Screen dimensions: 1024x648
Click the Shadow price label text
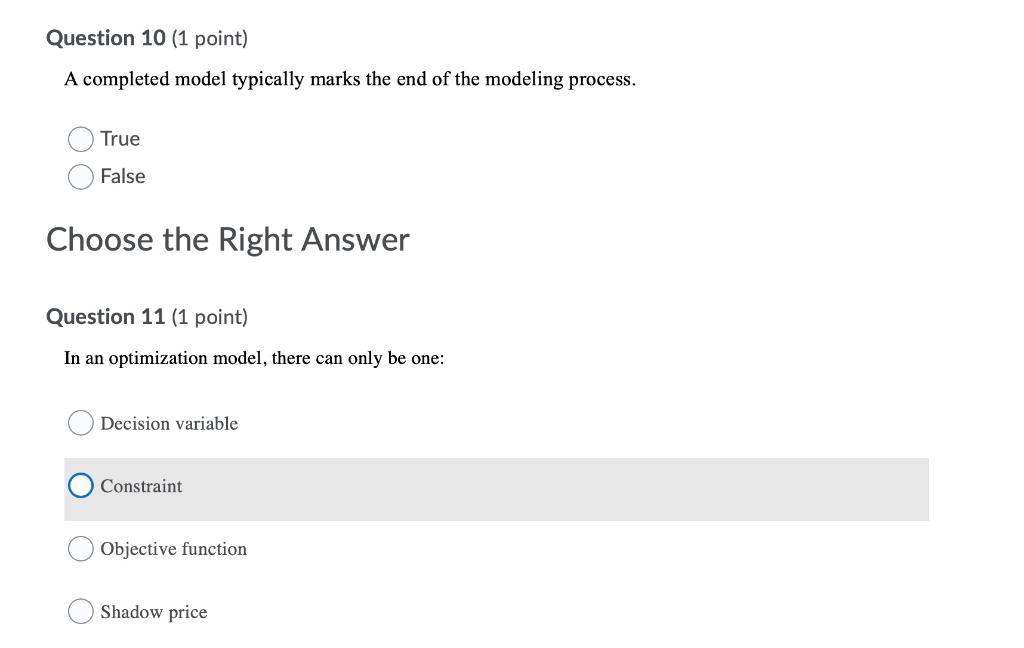152,611
